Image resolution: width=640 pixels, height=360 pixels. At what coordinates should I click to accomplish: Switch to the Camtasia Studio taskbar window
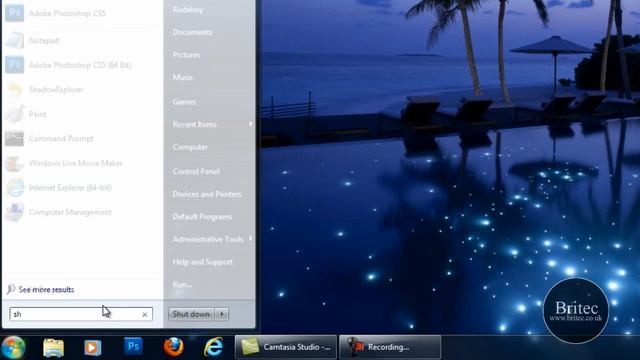point(286,347)
